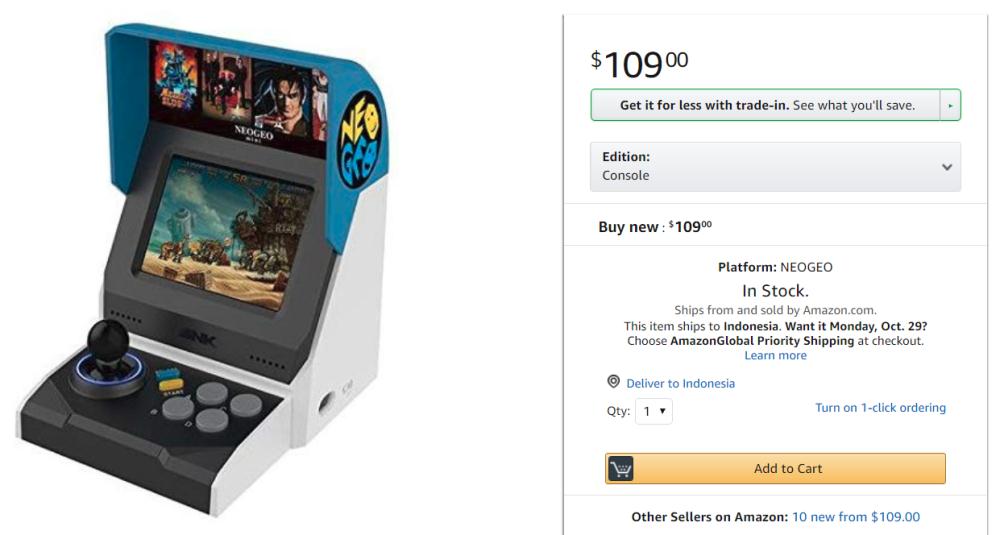Open the Qty quantity dropdown

click(x=654, y=411)
